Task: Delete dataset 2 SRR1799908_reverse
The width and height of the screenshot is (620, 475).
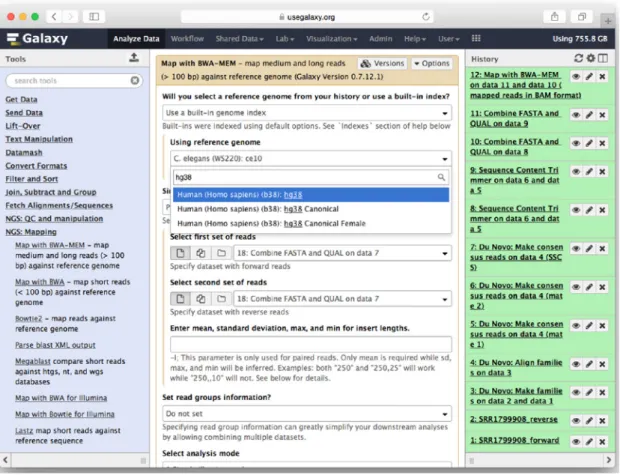Action: (602, 421)
